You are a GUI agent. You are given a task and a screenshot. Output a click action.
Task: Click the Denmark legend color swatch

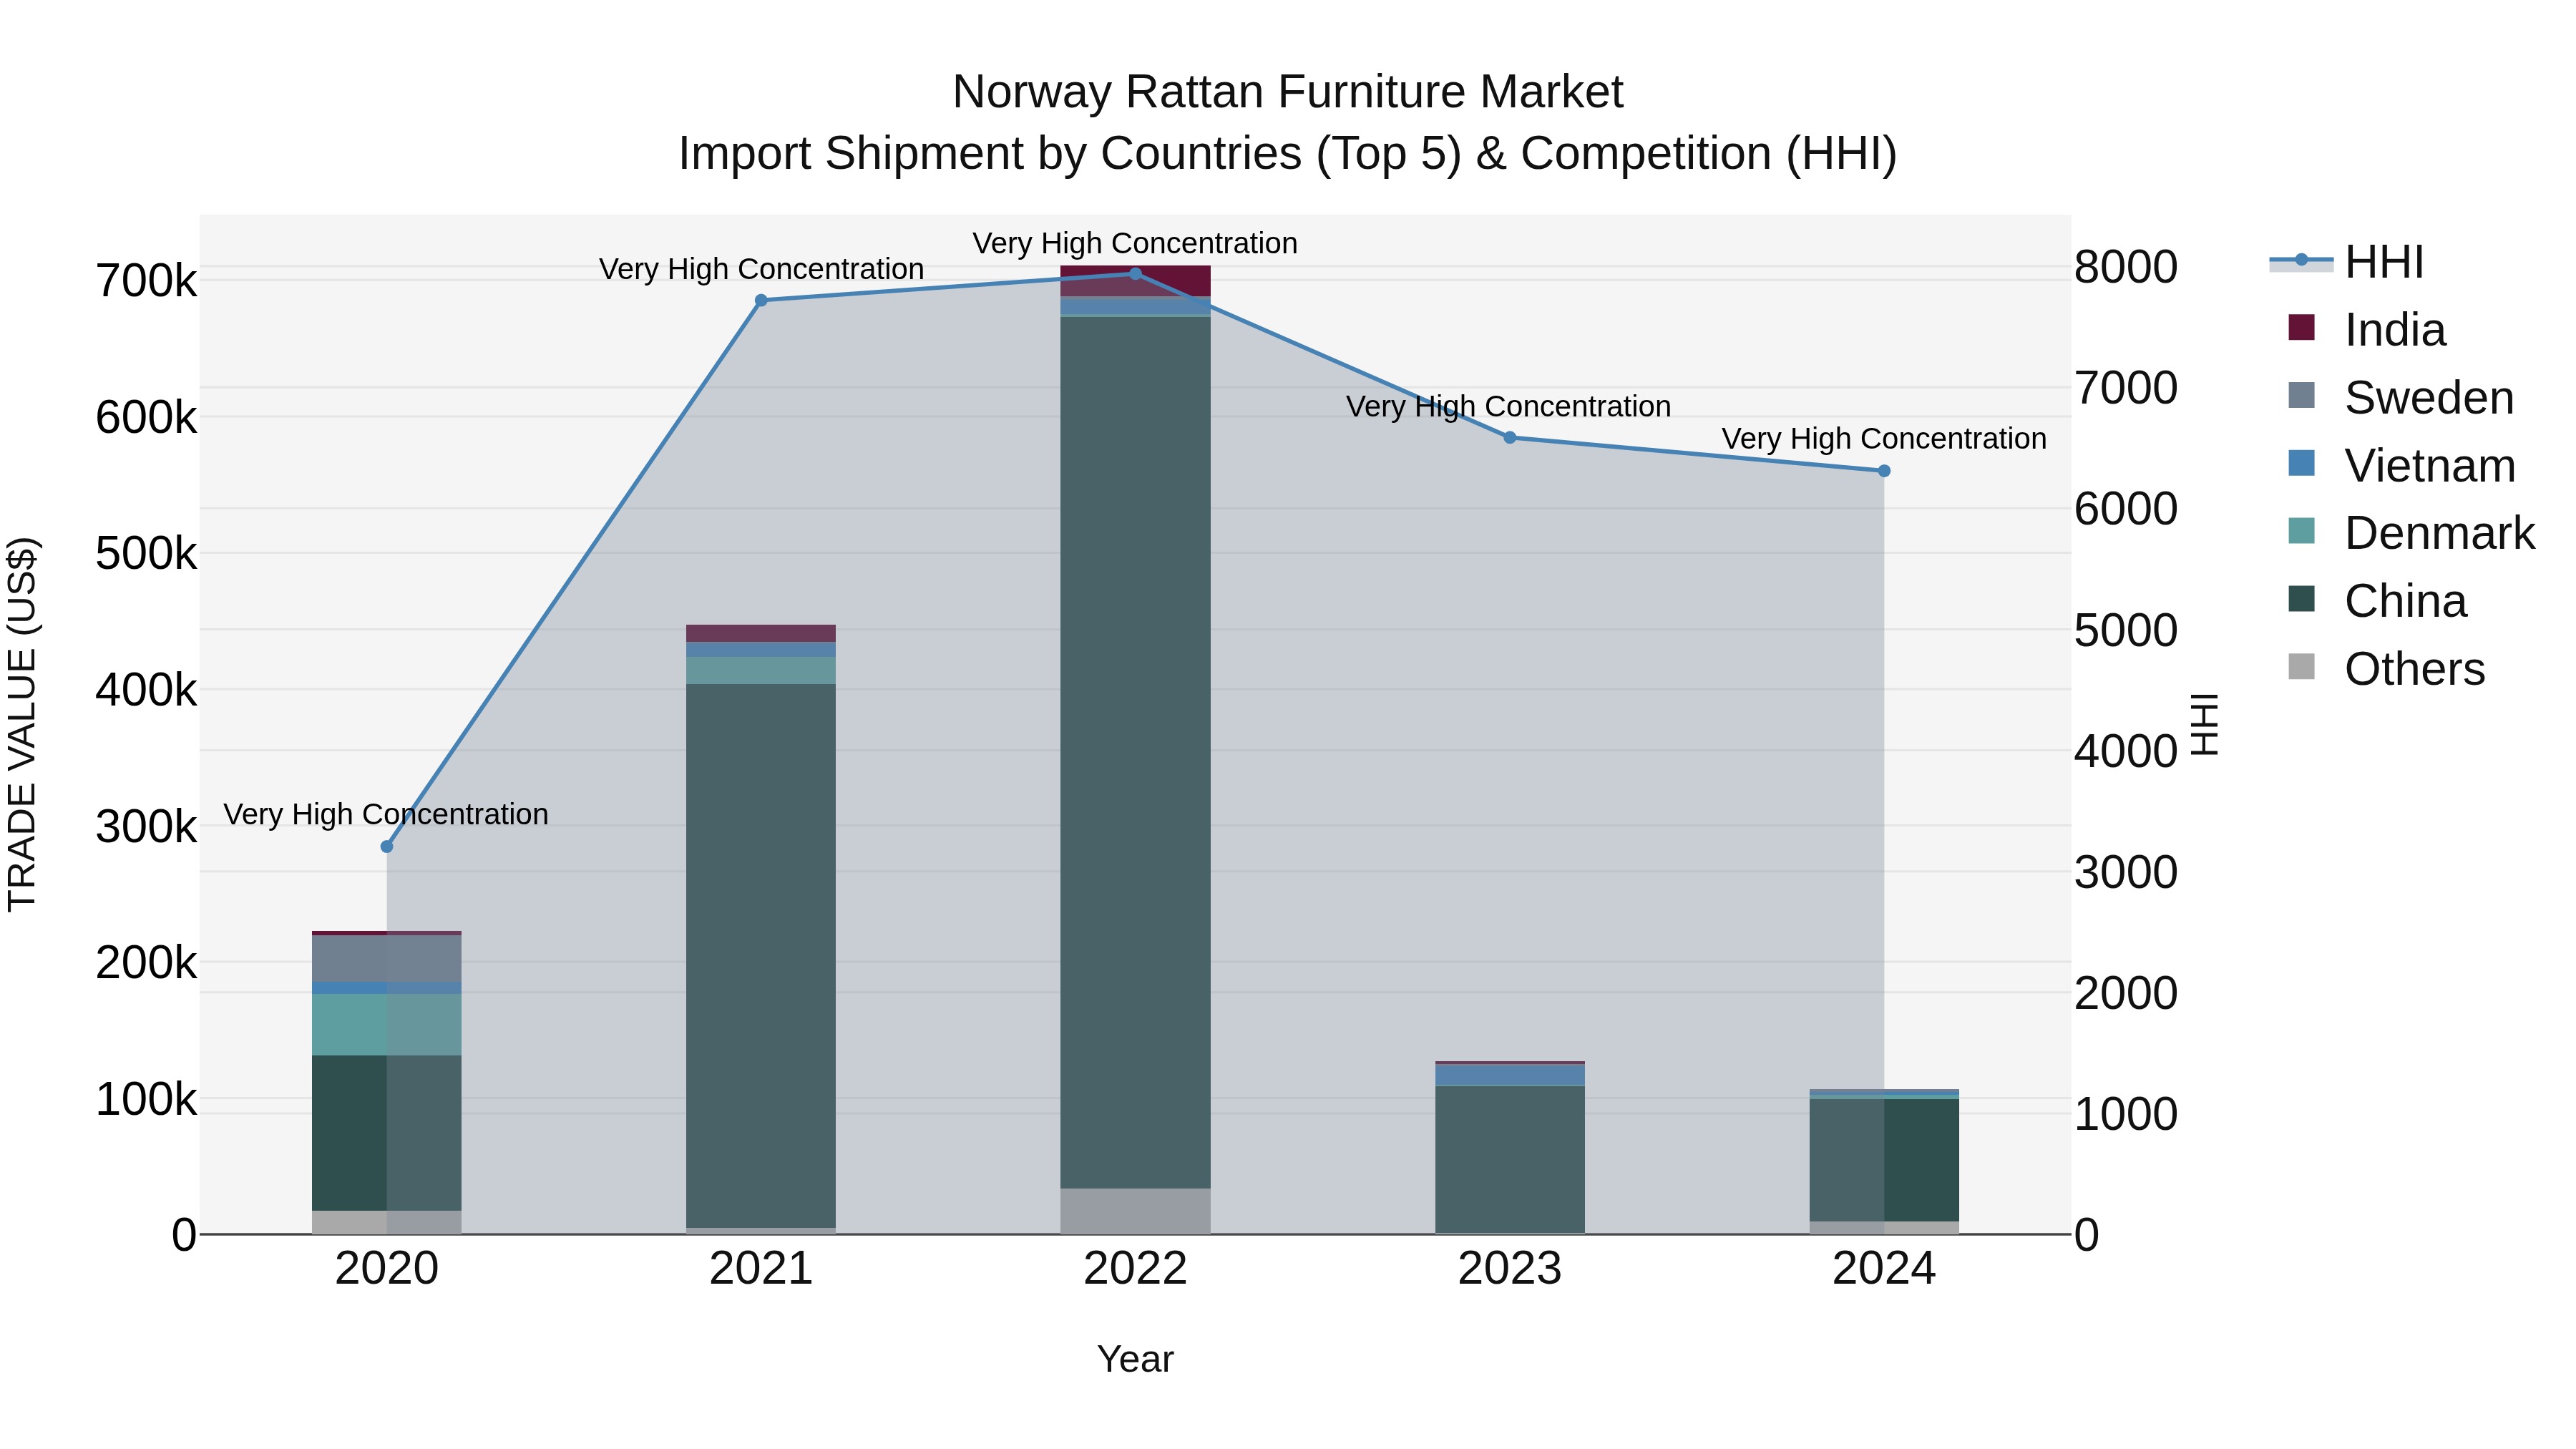pyautogui.click(x=2301, y=530)
